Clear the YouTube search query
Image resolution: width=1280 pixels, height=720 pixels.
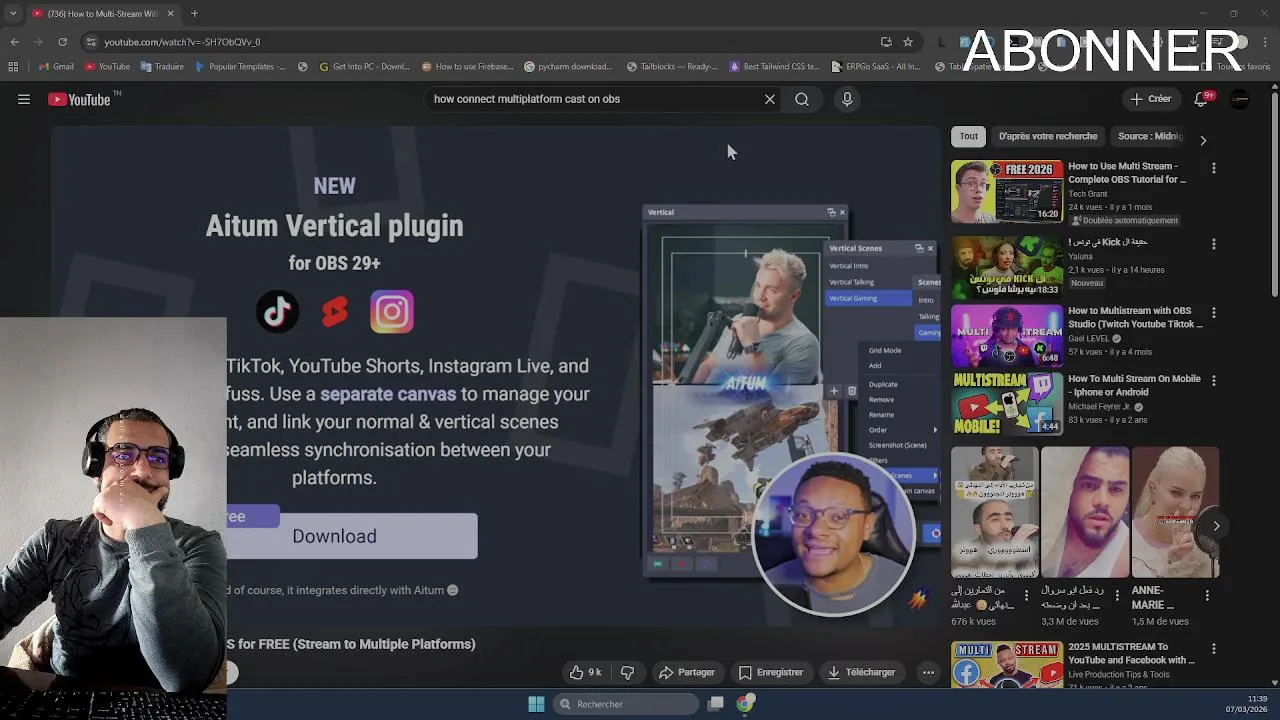point(770,99)
